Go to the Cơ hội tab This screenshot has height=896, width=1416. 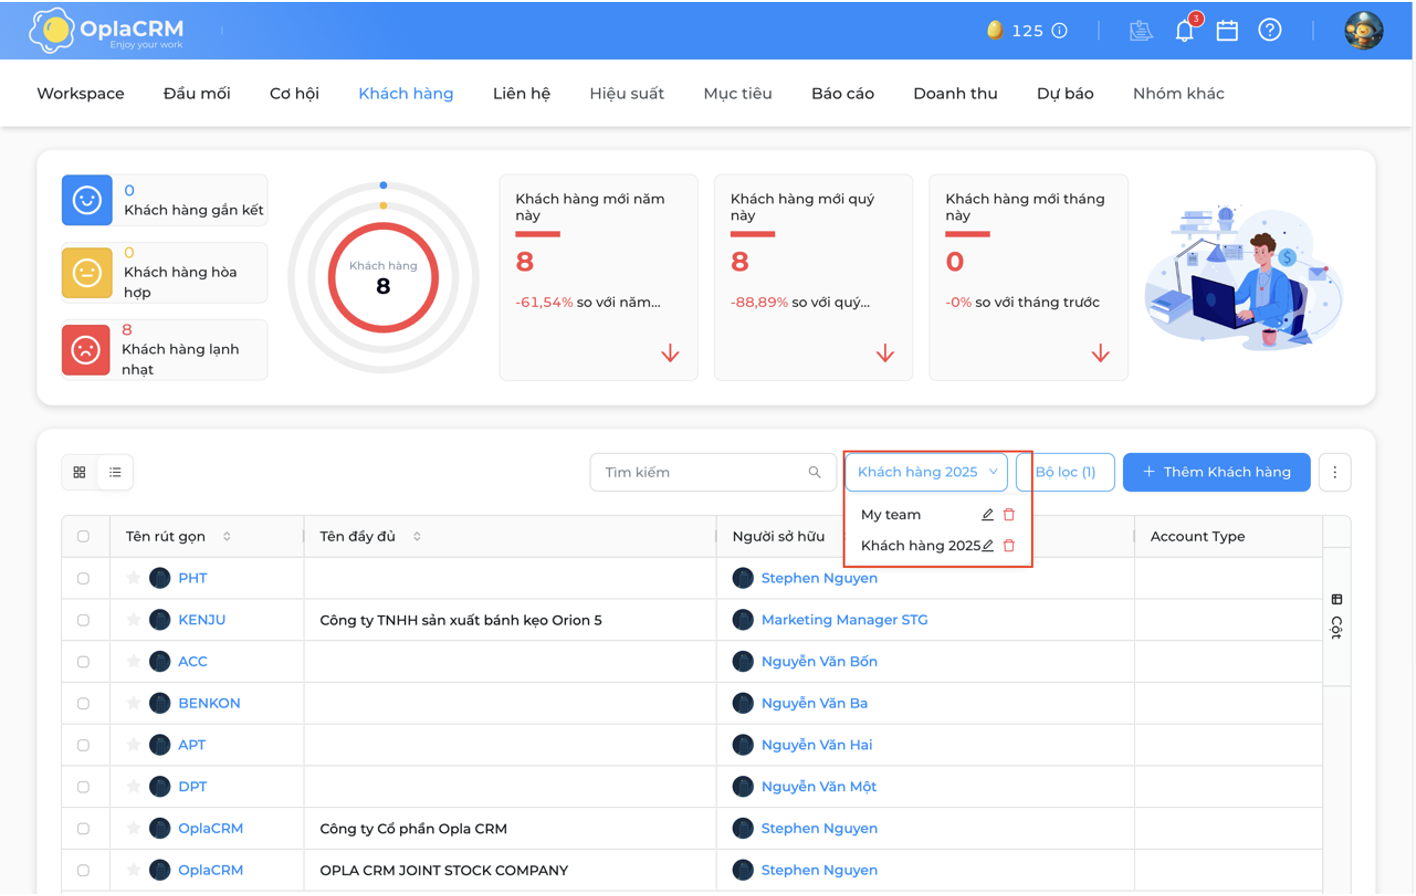(x=294, y=93)
